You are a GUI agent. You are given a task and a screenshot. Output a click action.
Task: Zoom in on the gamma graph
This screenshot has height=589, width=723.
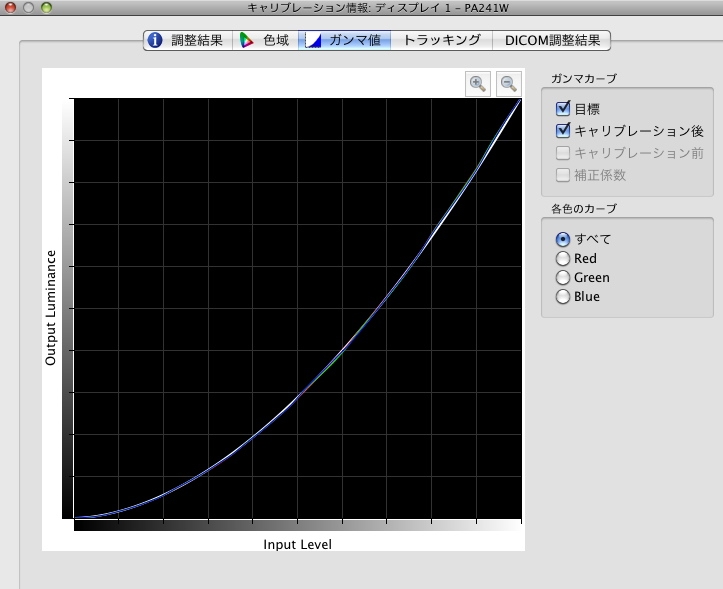pyautogui.click(x=478, y=84)
